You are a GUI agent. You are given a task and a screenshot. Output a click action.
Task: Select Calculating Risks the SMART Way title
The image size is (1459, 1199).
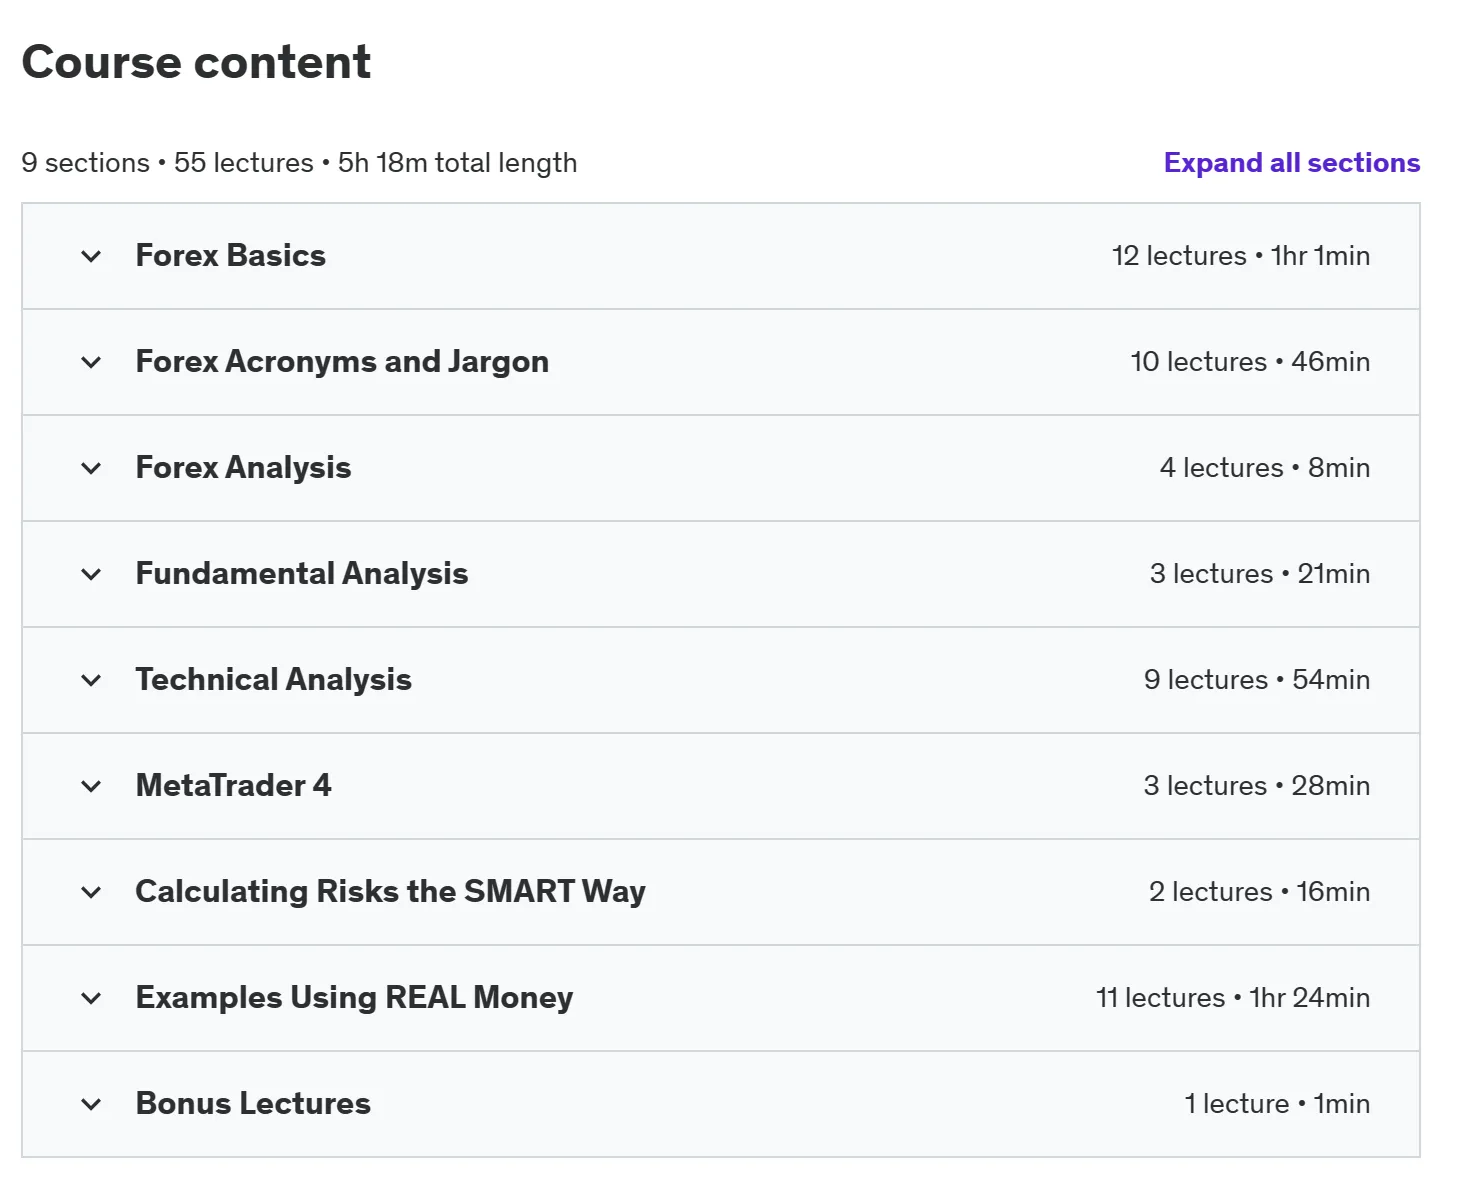[391, 892]
